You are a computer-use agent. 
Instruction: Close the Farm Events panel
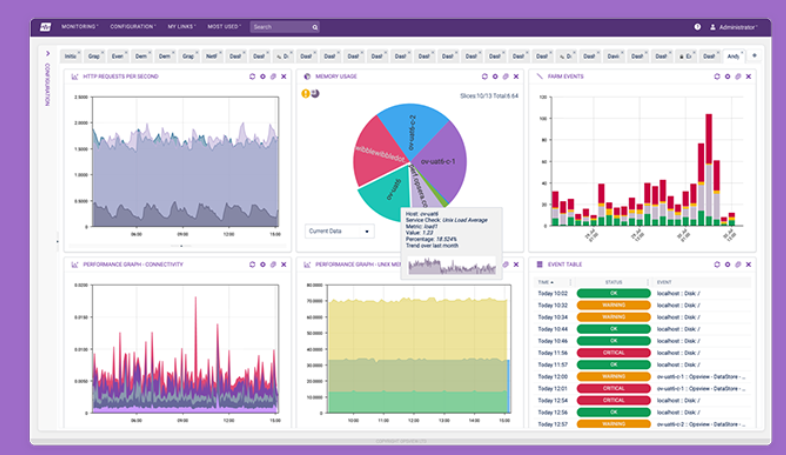[749, 76]
